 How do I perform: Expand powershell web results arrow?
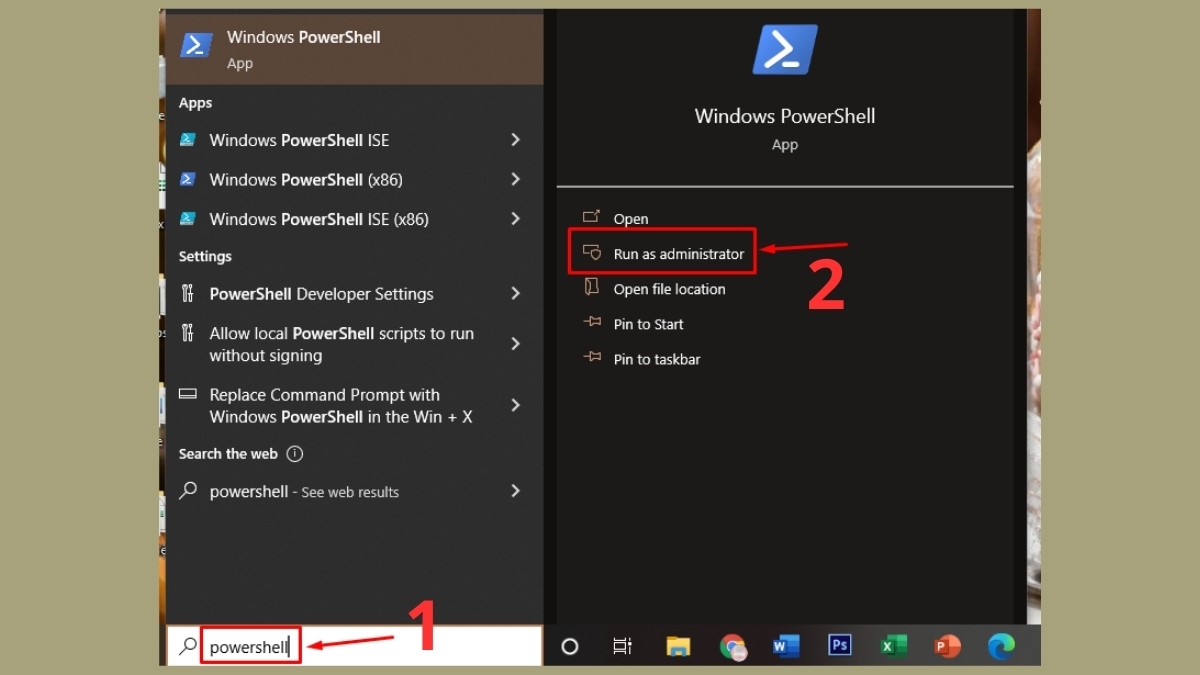tap(515, 491)
